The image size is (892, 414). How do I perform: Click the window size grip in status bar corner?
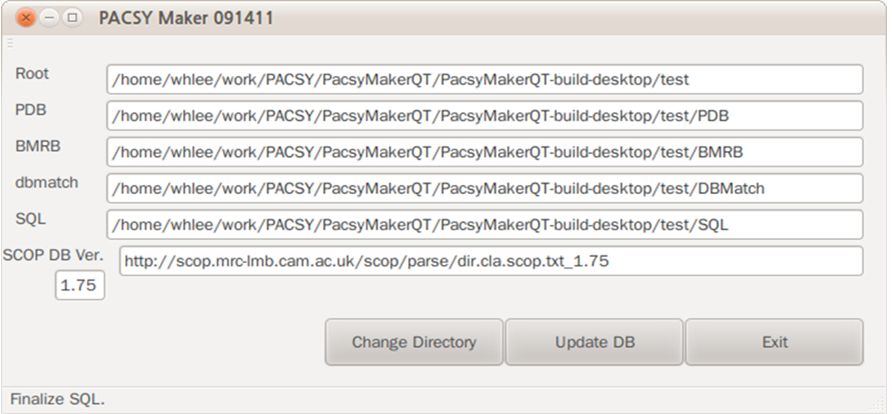tap(879, 402)
